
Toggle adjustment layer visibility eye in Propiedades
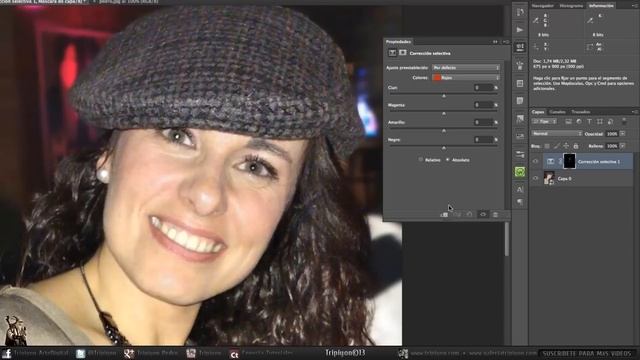(x=483, y=214)
